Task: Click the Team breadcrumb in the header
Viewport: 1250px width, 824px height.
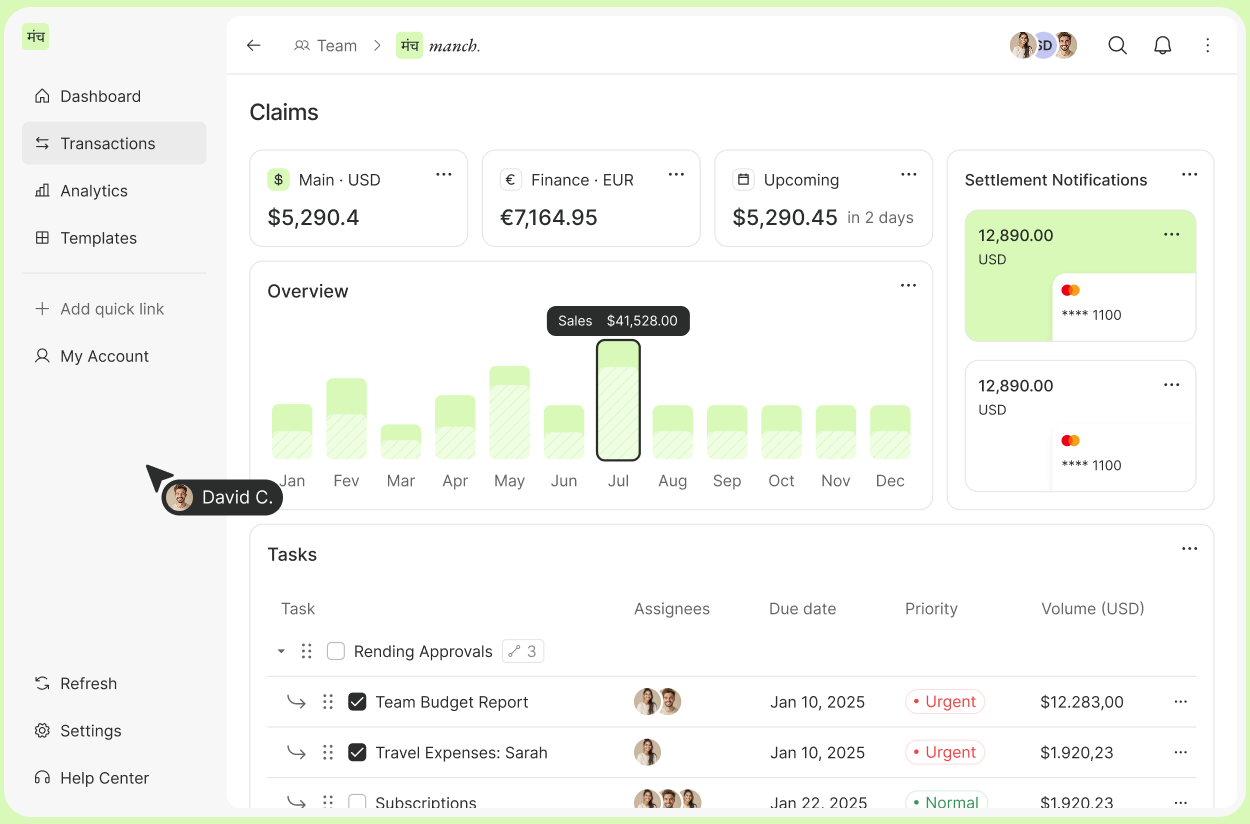Action: [x=336, y=45]
